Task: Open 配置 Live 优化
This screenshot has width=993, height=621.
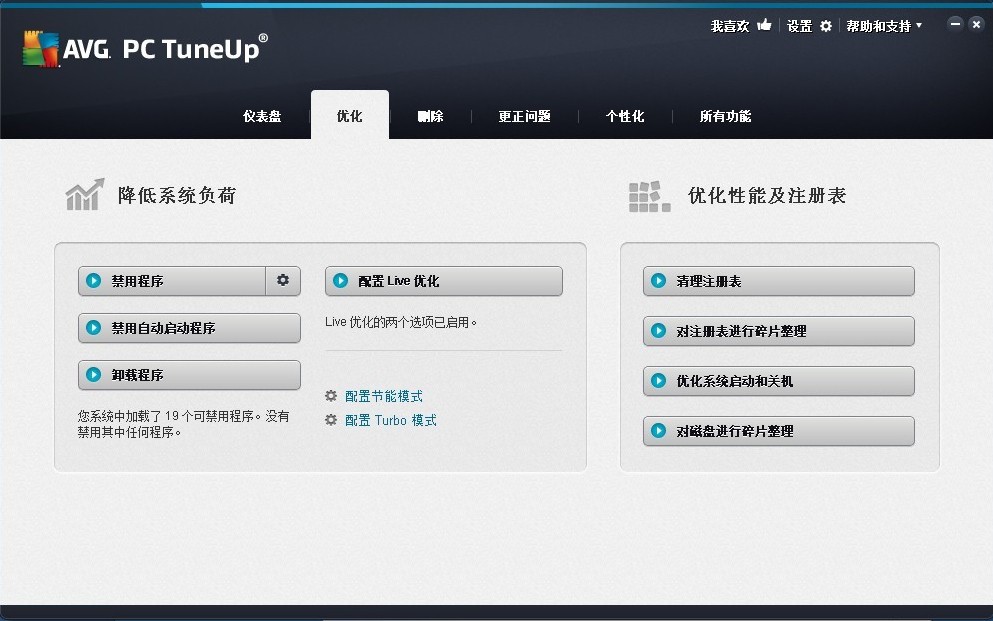Action: click(x=444, y=280)
